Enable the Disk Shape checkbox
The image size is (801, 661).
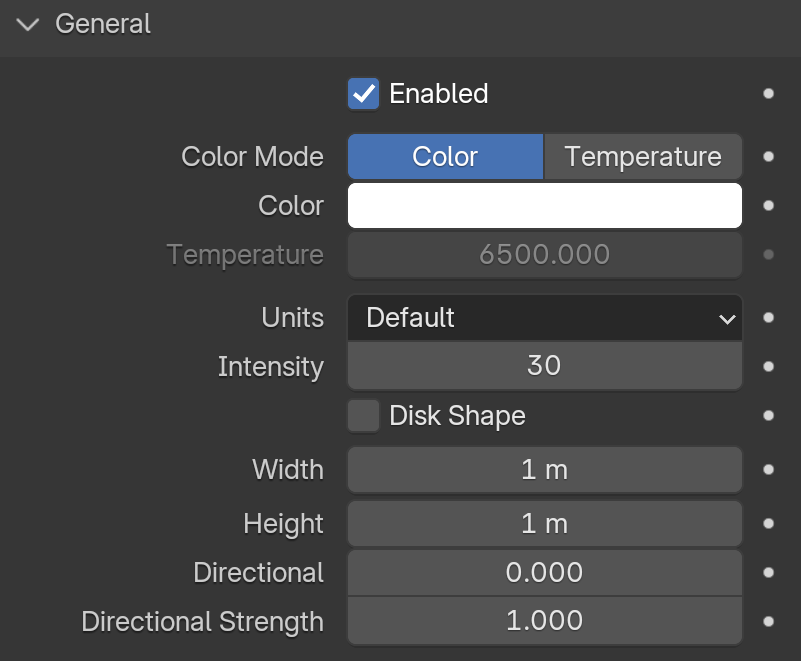[x=363, y=416]
